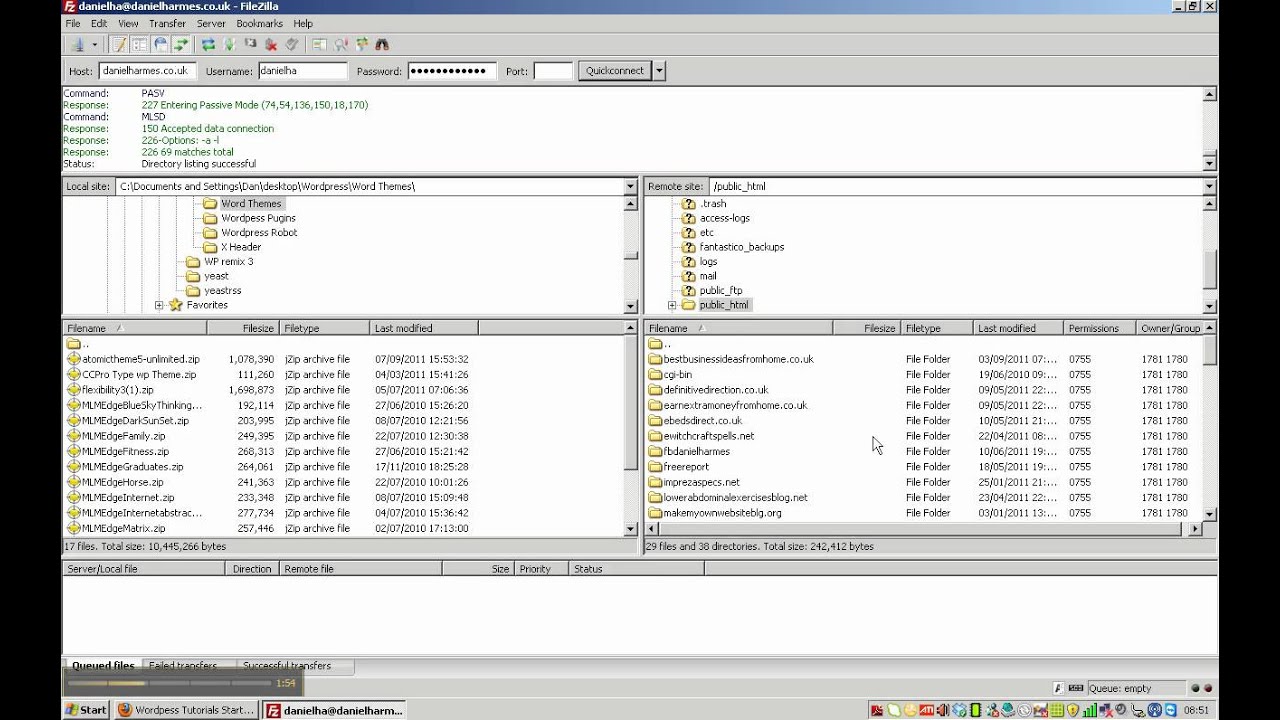Image resolution: width=1280 pixels, height=720 pixels.
Task: Sort remote files by Permissions column
Action: (x=1099, y=328)
